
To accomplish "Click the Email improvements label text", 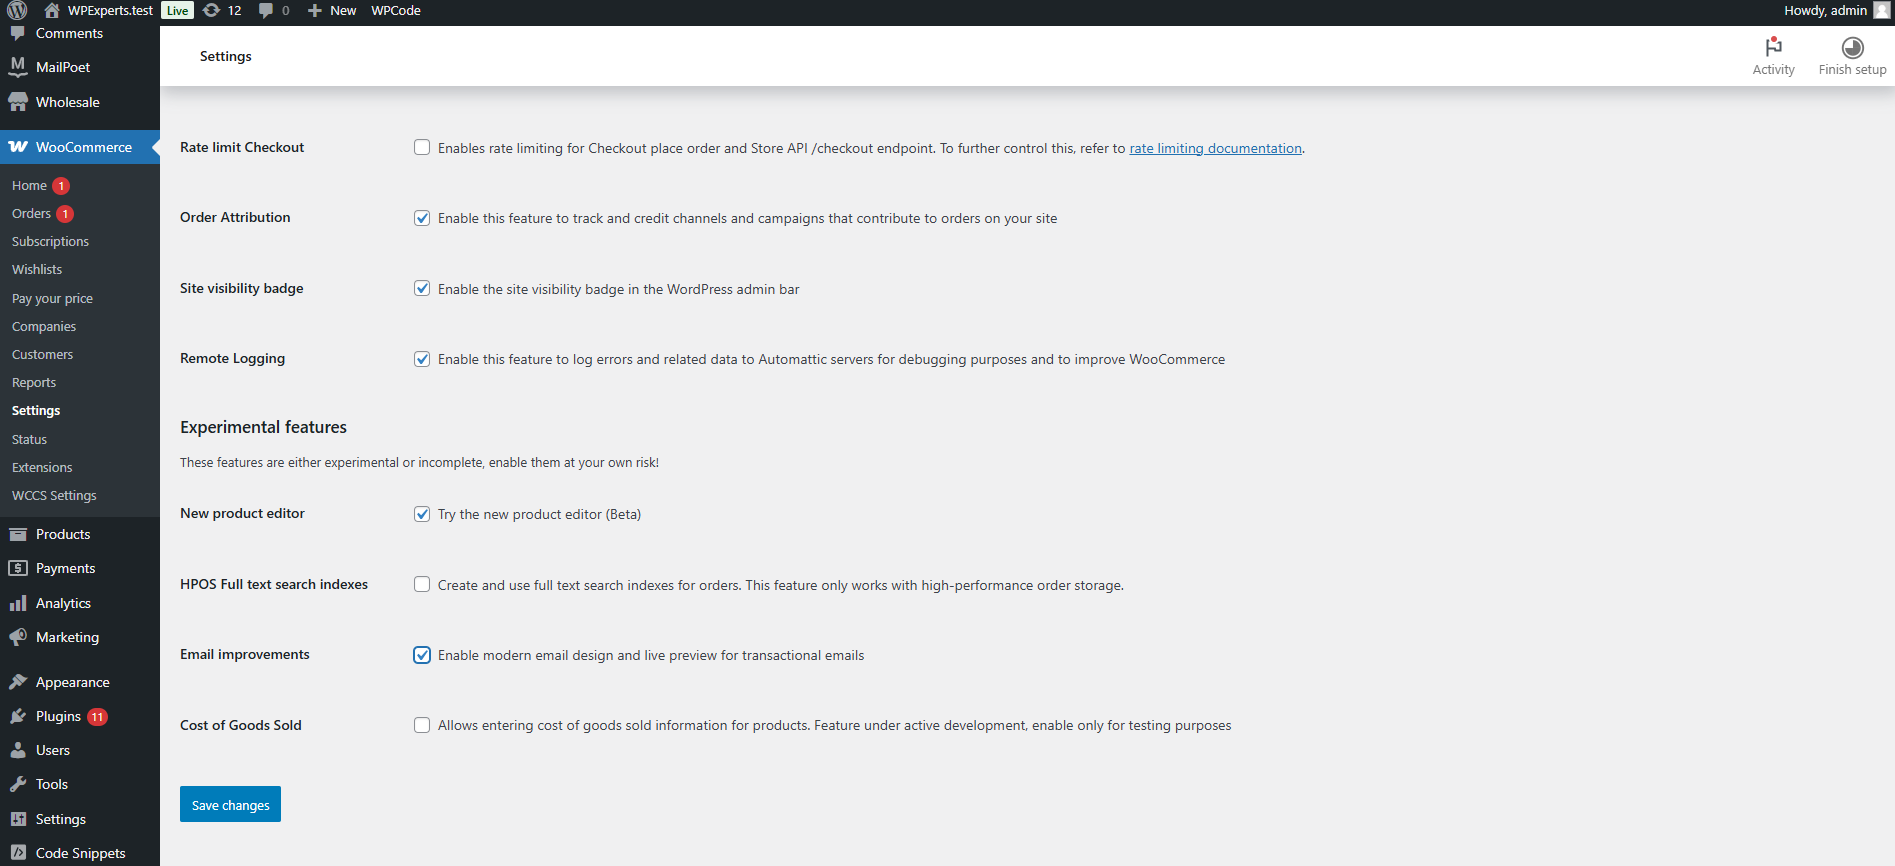I will (245, 654).
